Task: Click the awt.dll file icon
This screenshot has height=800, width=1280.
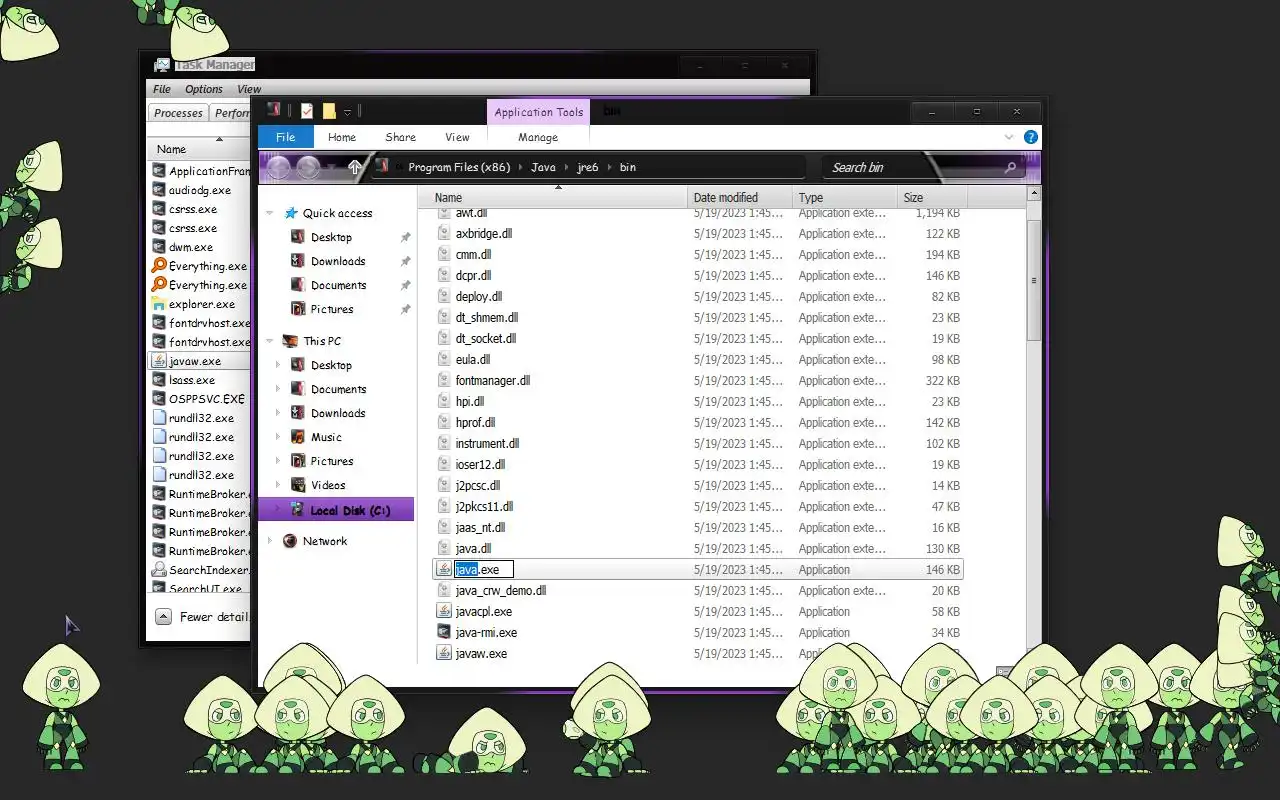Action: pyautogui.click(x=445, y=213)
